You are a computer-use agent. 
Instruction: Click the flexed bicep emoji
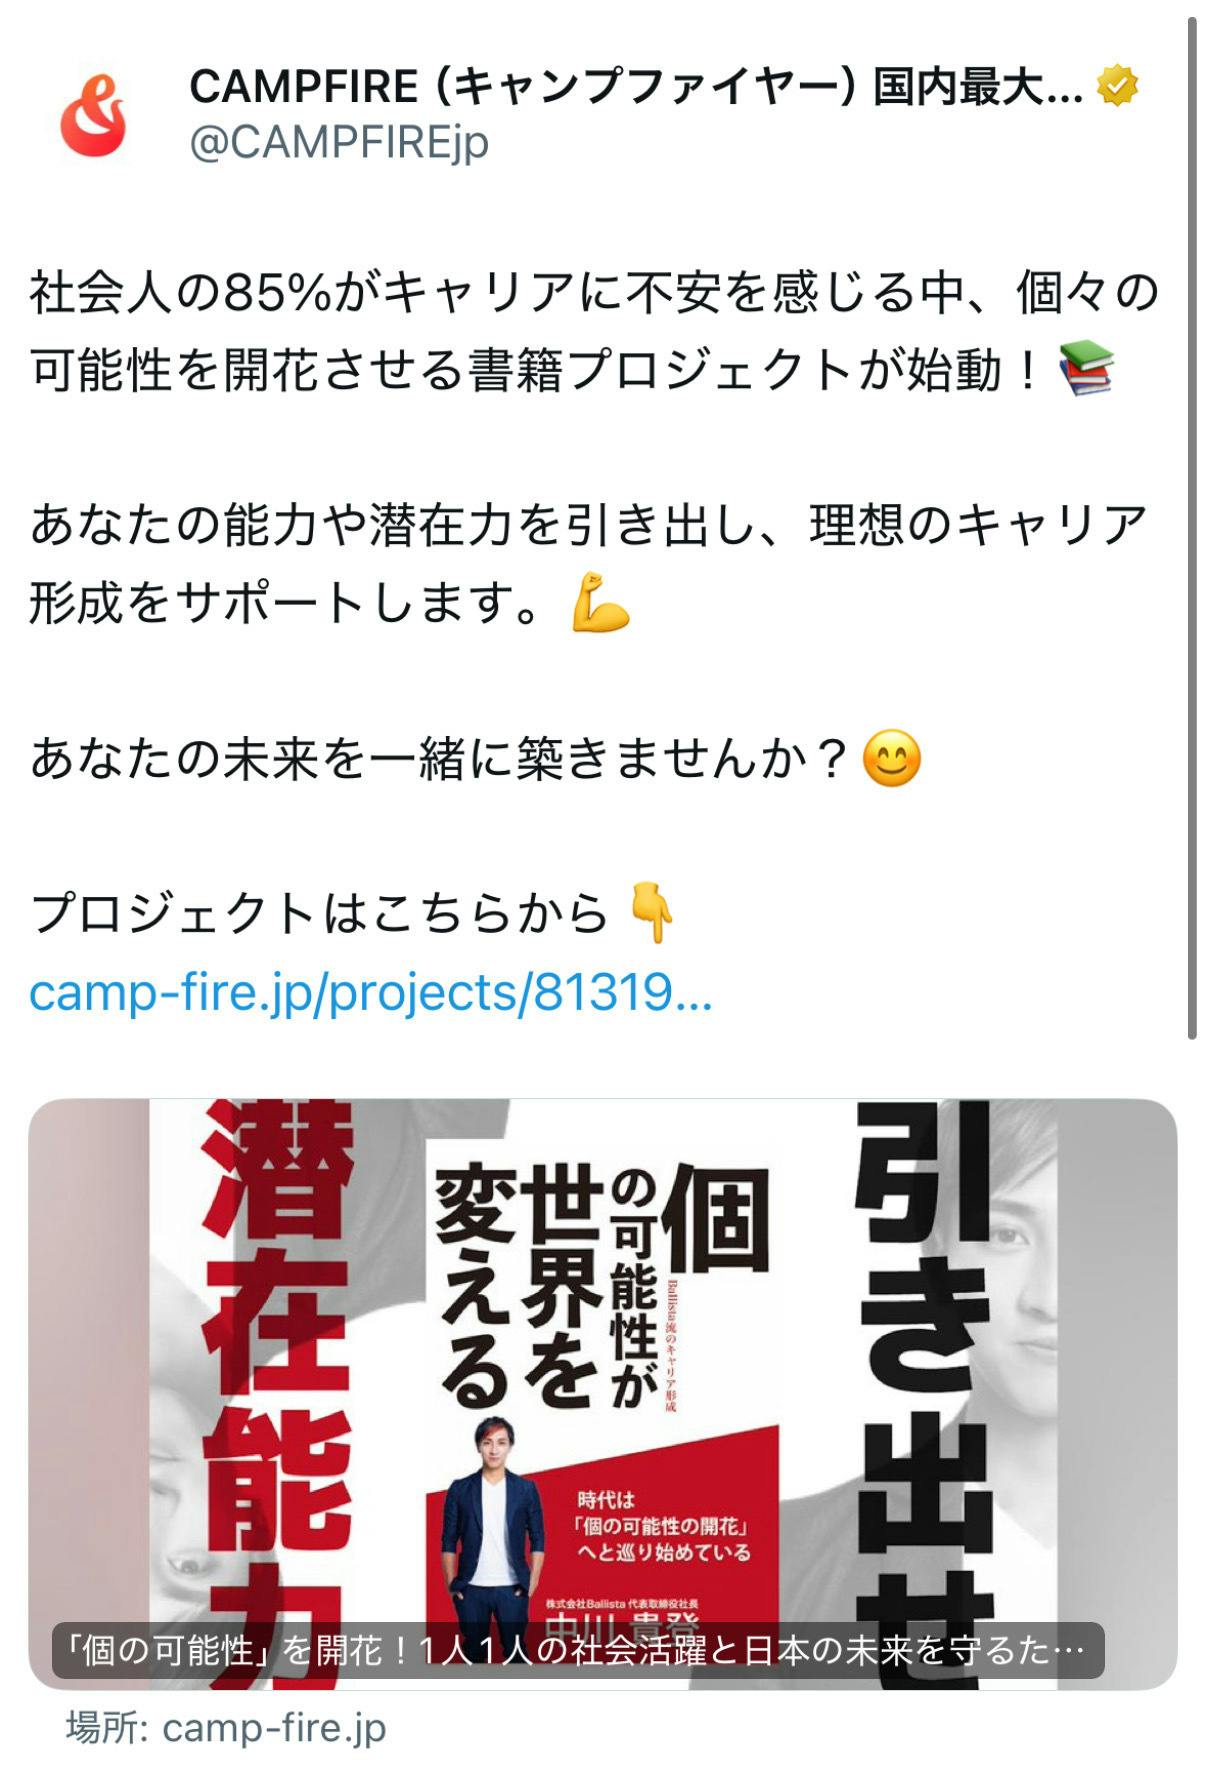point(600,602)
